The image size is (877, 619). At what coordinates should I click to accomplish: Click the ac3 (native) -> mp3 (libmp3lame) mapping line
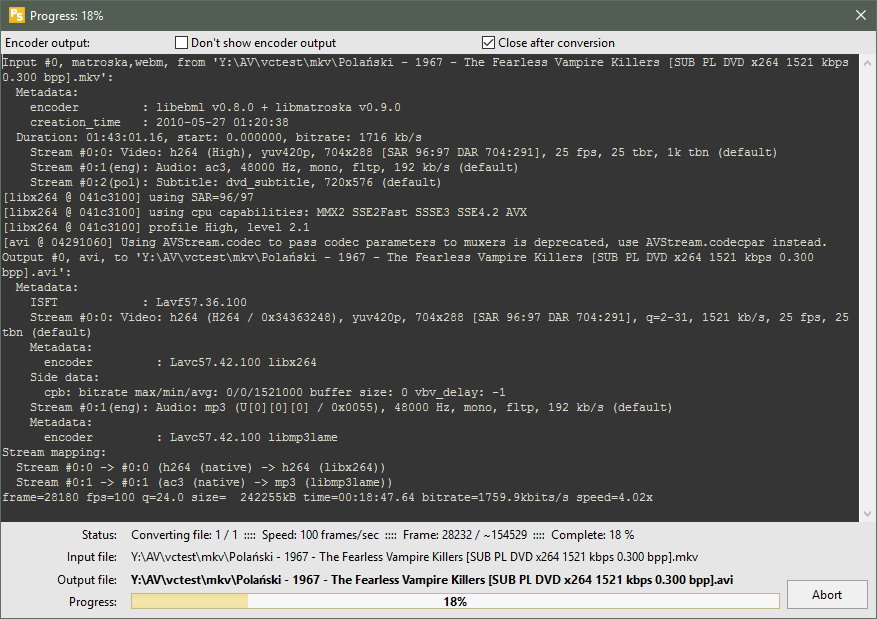[204, 483]
